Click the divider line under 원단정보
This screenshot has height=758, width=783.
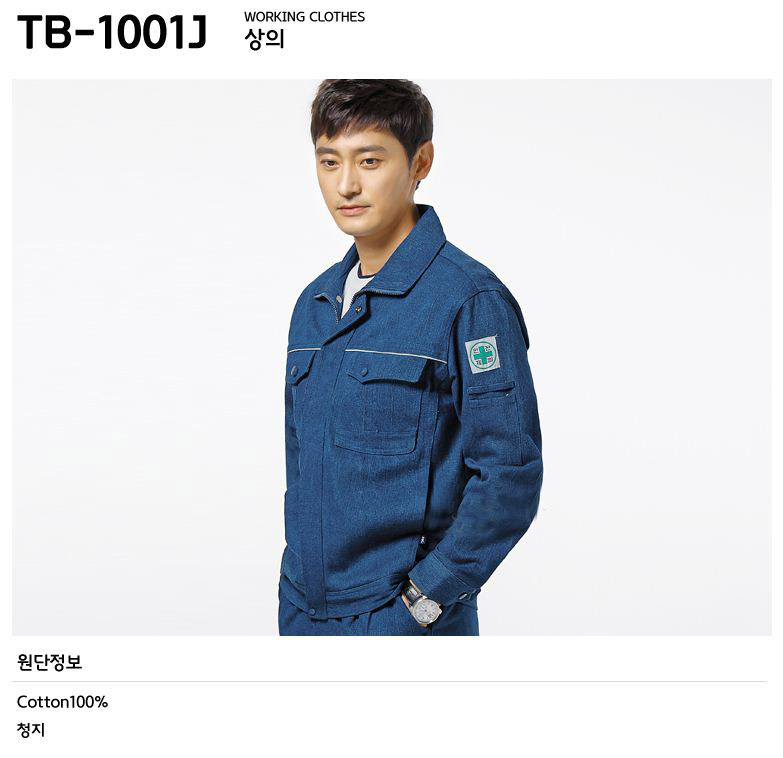(390, 681)
